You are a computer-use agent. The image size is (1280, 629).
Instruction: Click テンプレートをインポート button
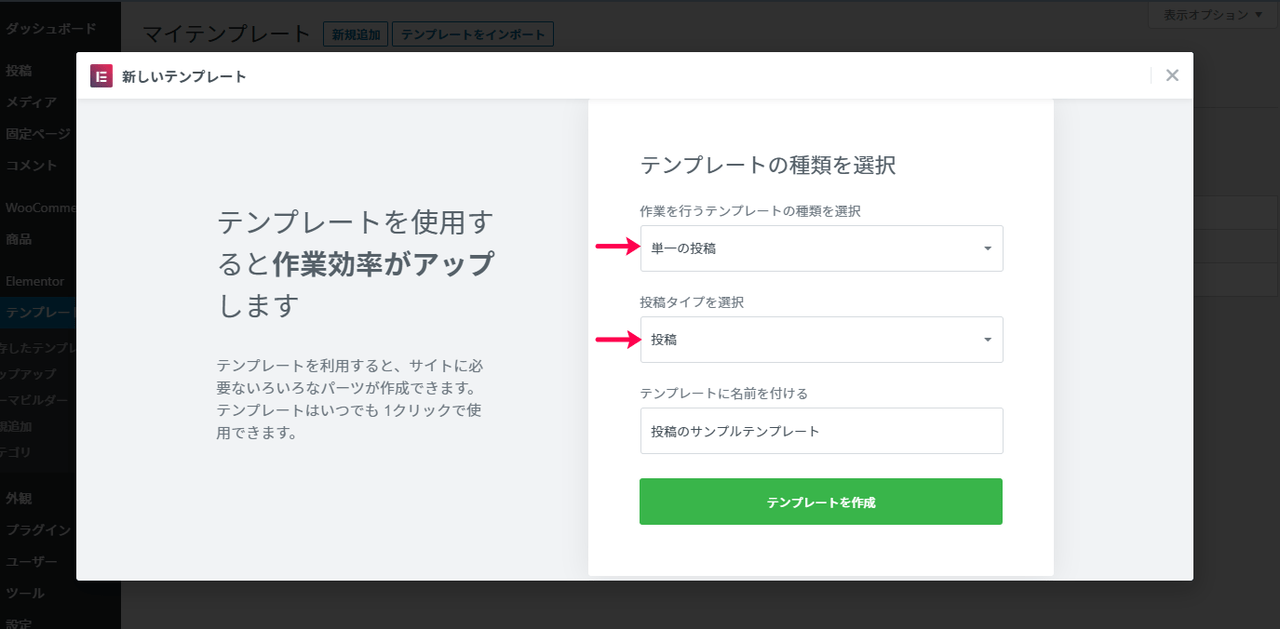(473, 34)
